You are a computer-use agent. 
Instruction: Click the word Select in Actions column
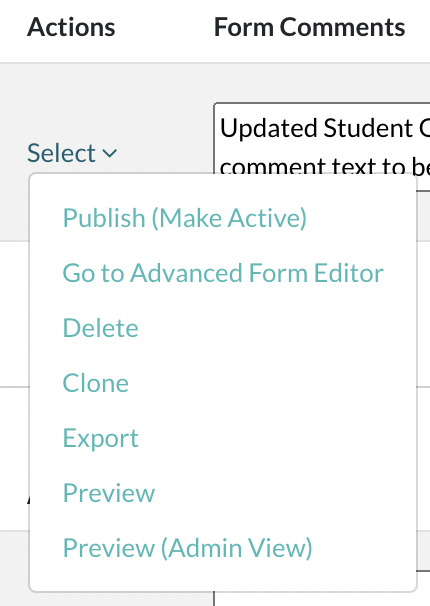[61, 153]
